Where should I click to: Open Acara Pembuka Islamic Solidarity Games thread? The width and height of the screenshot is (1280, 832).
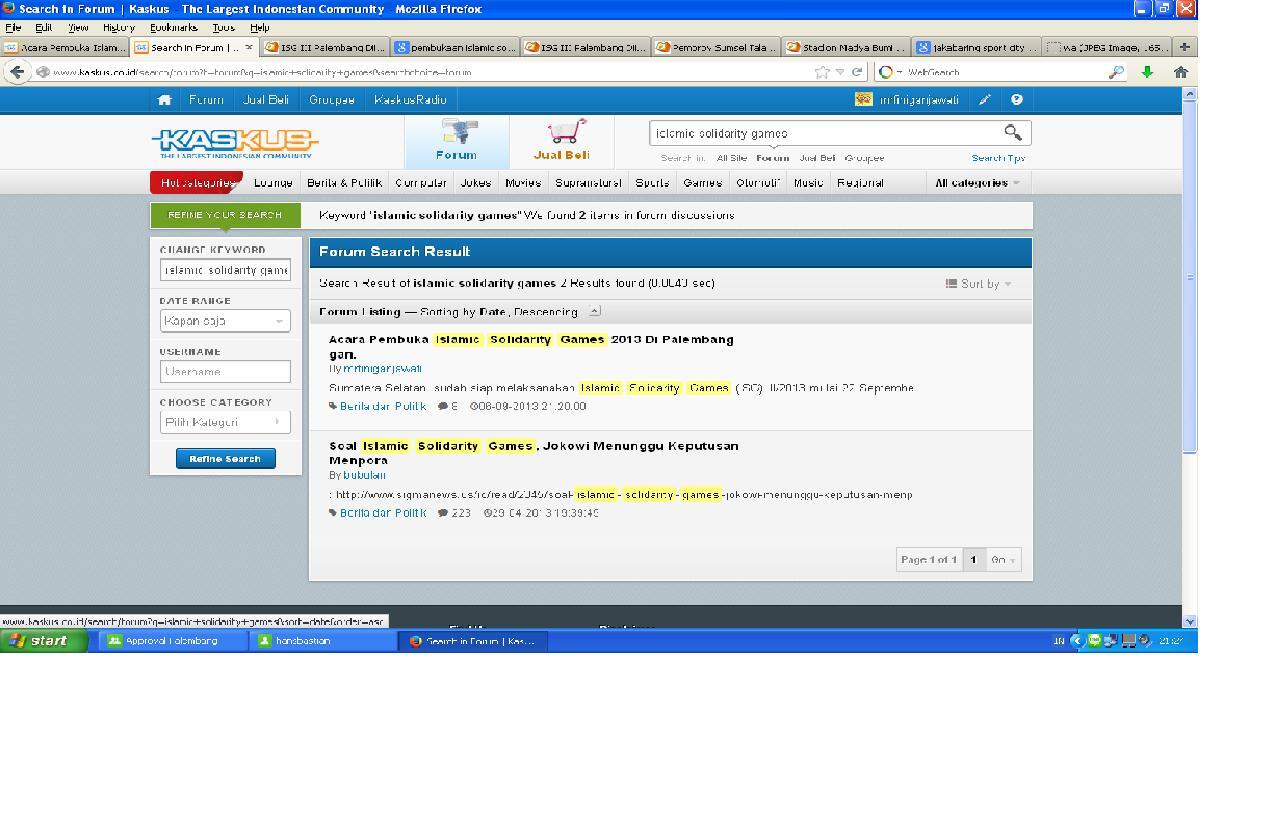(x=531, y=346)
